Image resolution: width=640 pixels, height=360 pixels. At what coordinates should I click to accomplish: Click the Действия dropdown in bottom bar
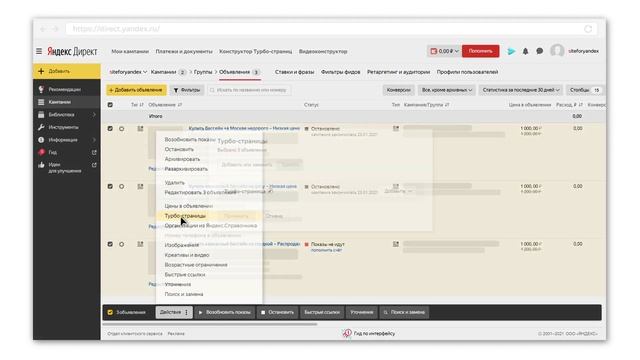pos(174,312)
